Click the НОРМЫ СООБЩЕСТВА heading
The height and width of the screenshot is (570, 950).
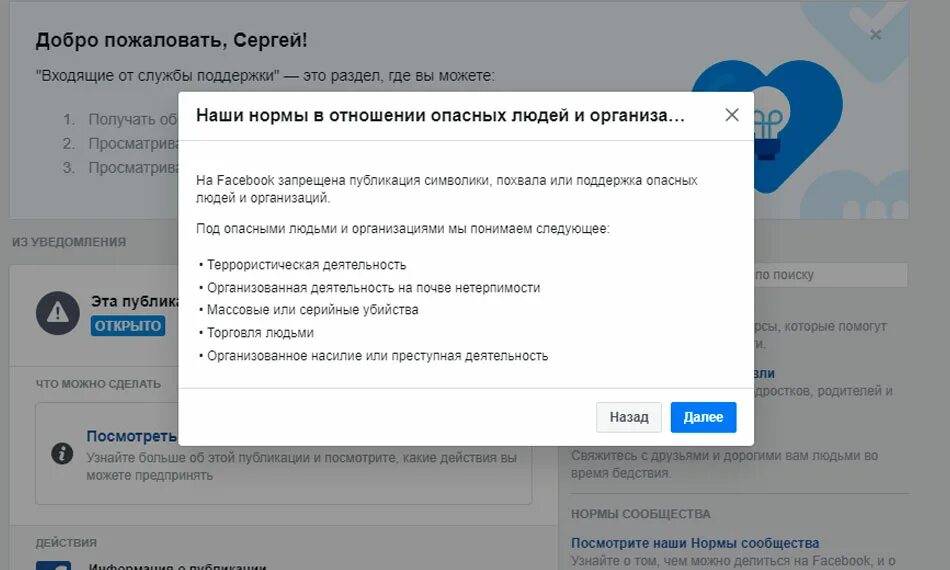640,514
